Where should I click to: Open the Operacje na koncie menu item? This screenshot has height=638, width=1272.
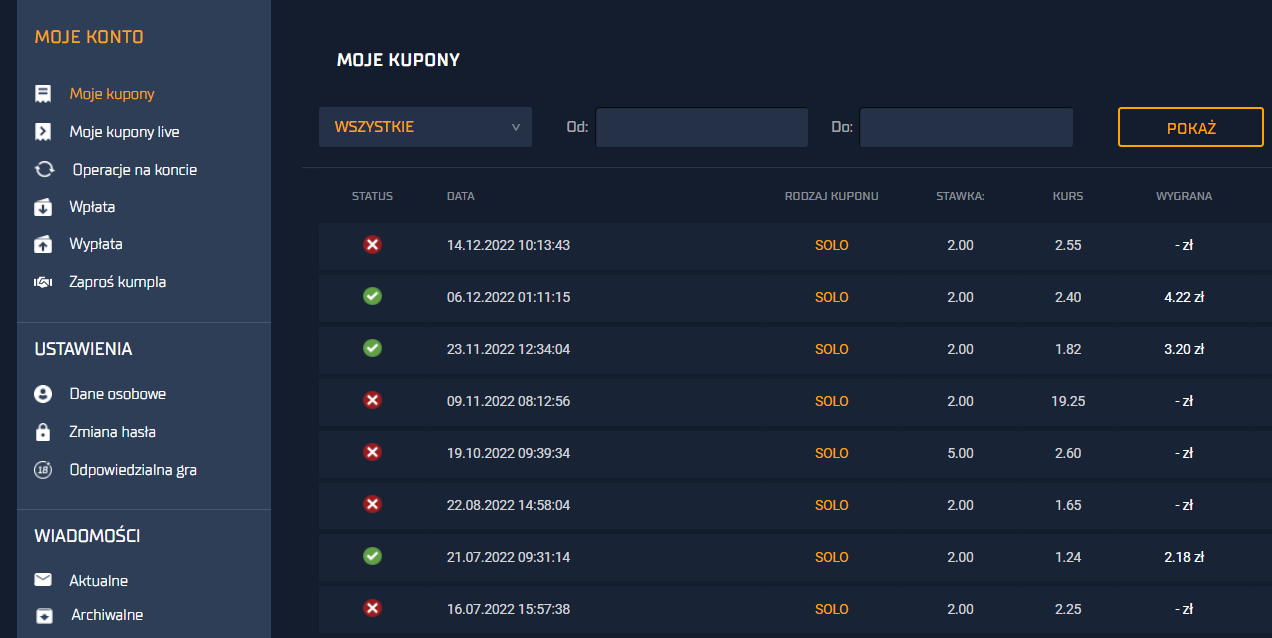[135, 170]
